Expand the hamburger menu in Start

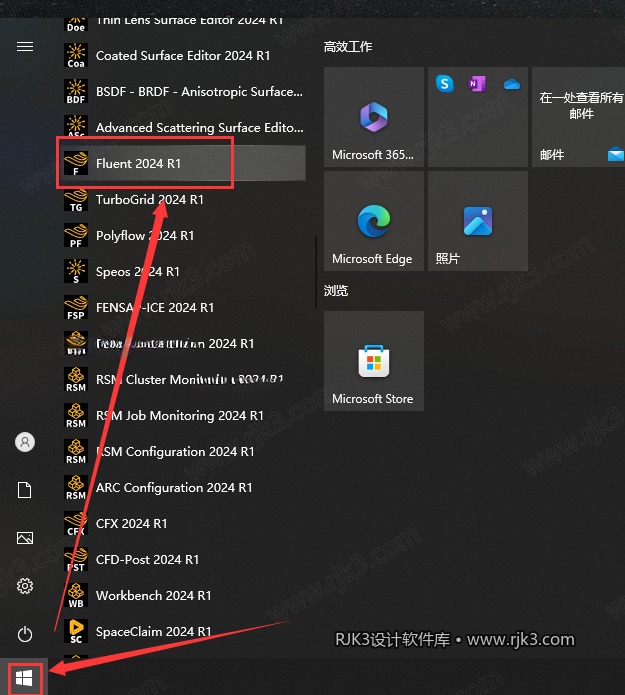click(x=25, y=47)
